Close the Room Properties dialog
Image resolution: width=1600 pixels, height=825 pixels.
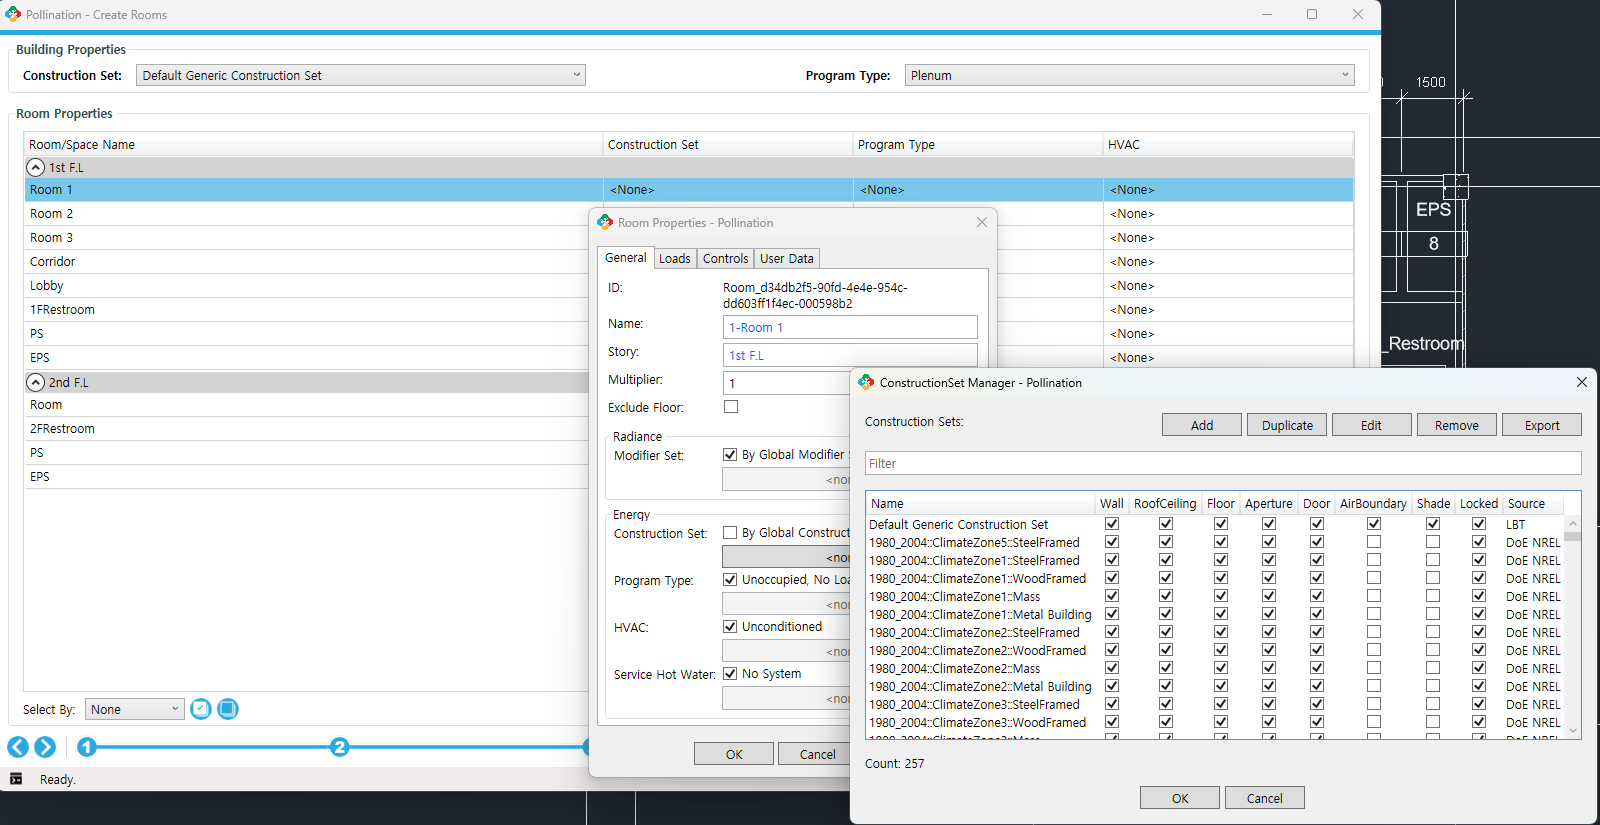pyautogui.click(x=982, y=222)
